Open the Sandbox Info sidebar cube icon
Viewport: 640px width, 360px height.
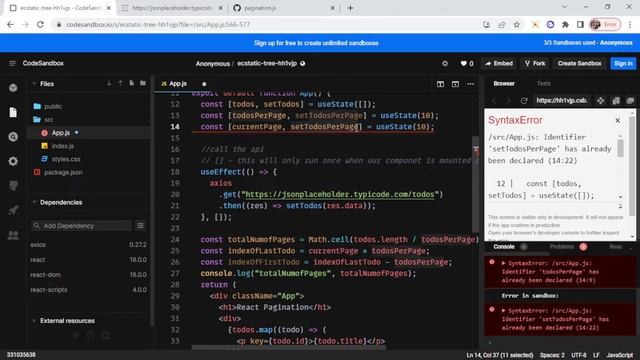pos(13,88)
